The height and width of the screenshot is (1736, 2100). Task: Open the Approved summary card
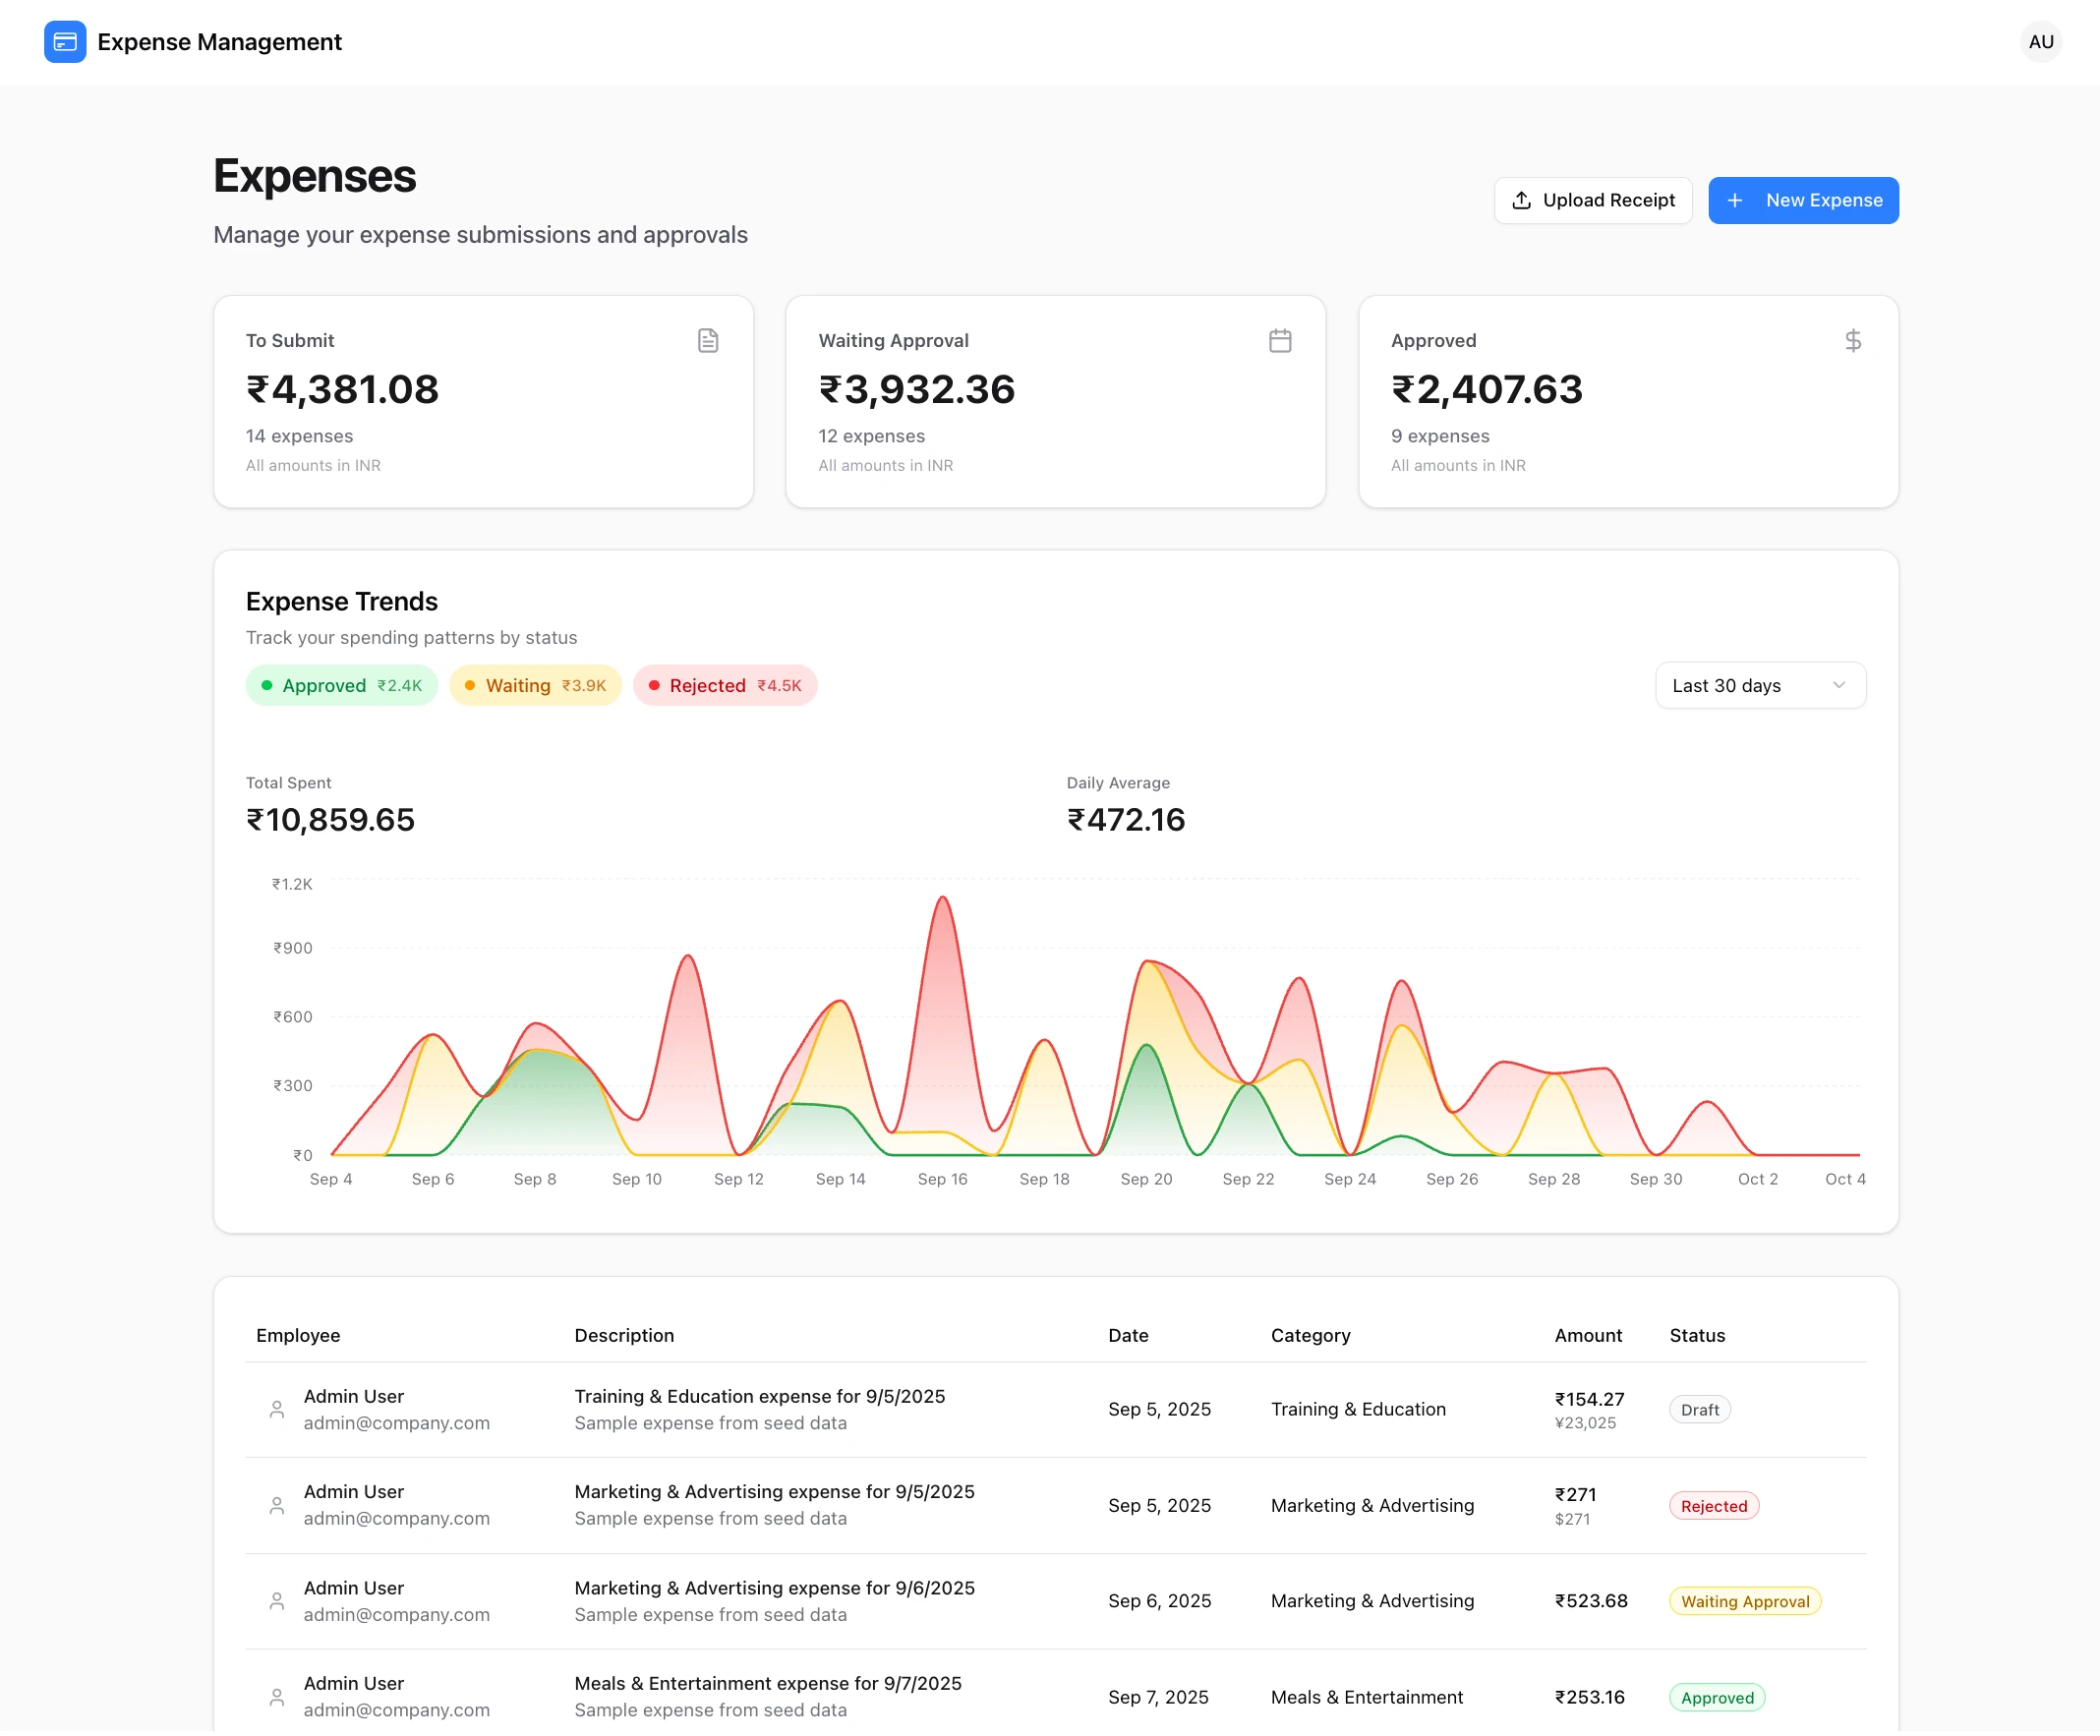coord(1628,402)
